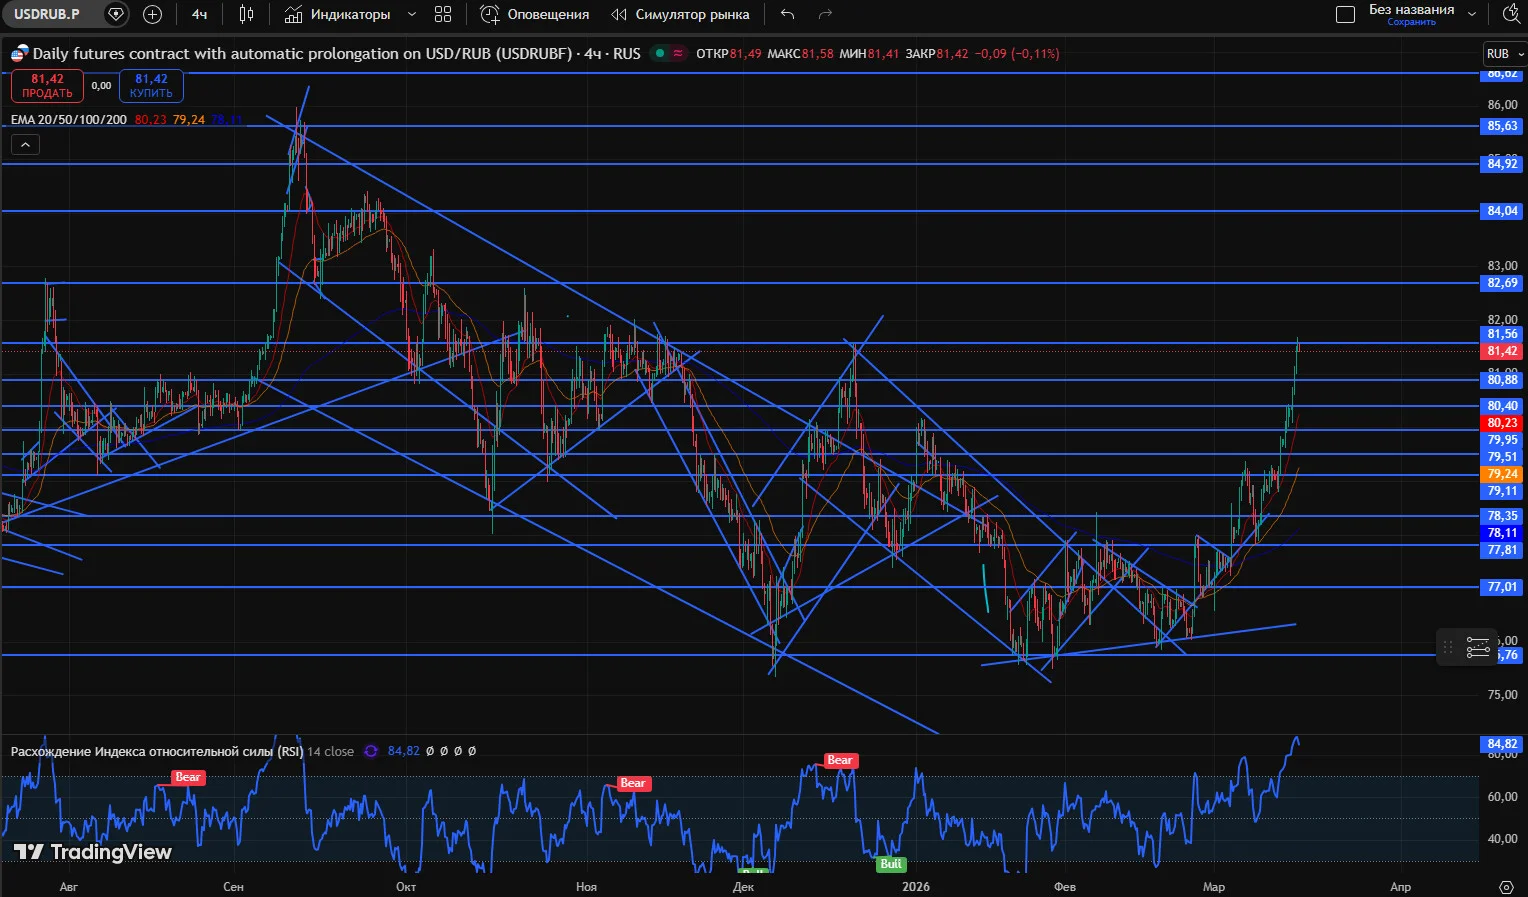Open the RUB currency dropdown
Screen dimensions: 1528x897
click(x=1504, y=54)
